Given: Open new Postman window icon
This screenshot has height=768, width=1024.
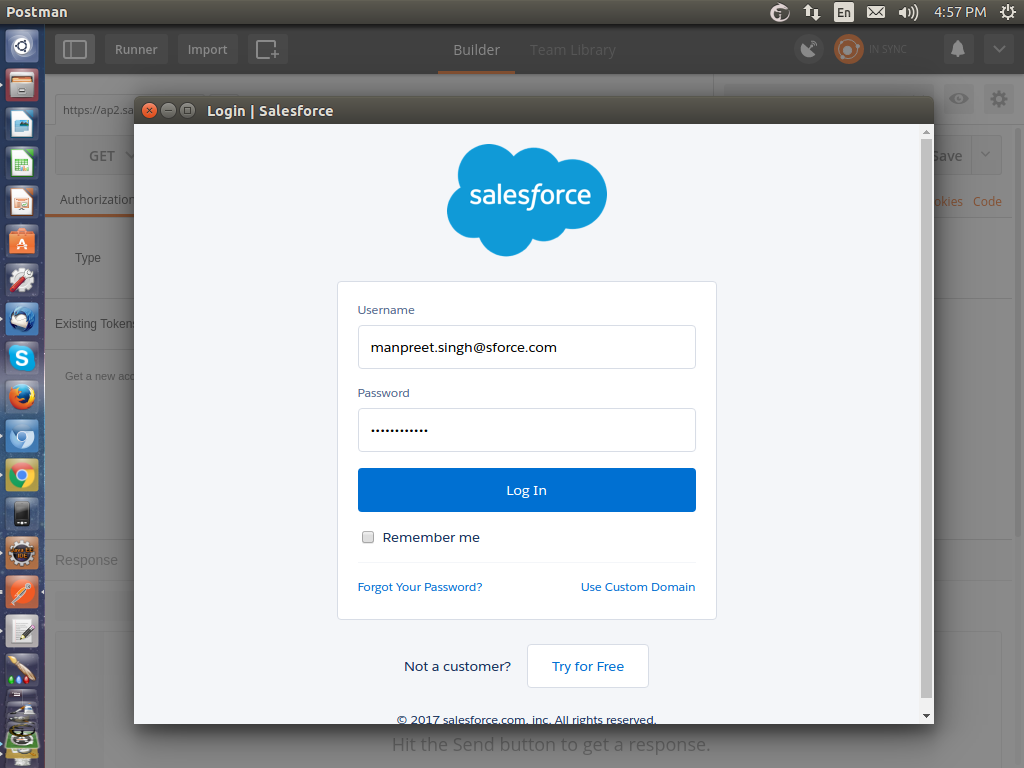Looking at the screenshot, I should click(x=267, y=50).
